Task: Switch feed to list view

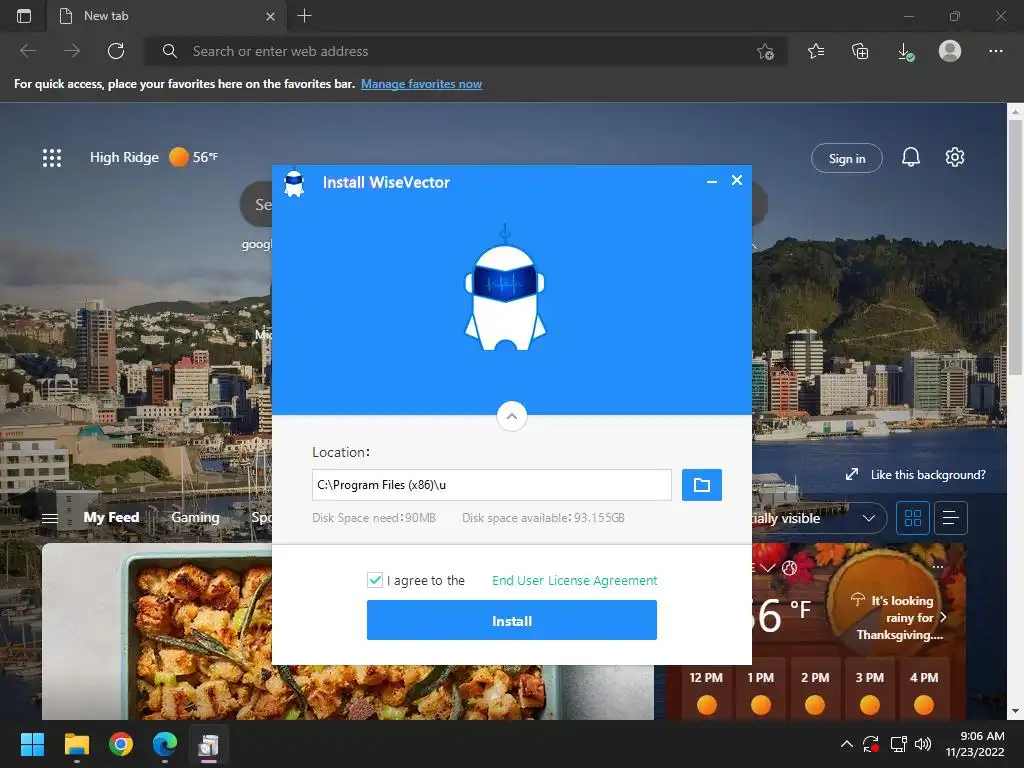Action: tap(951, 519)
